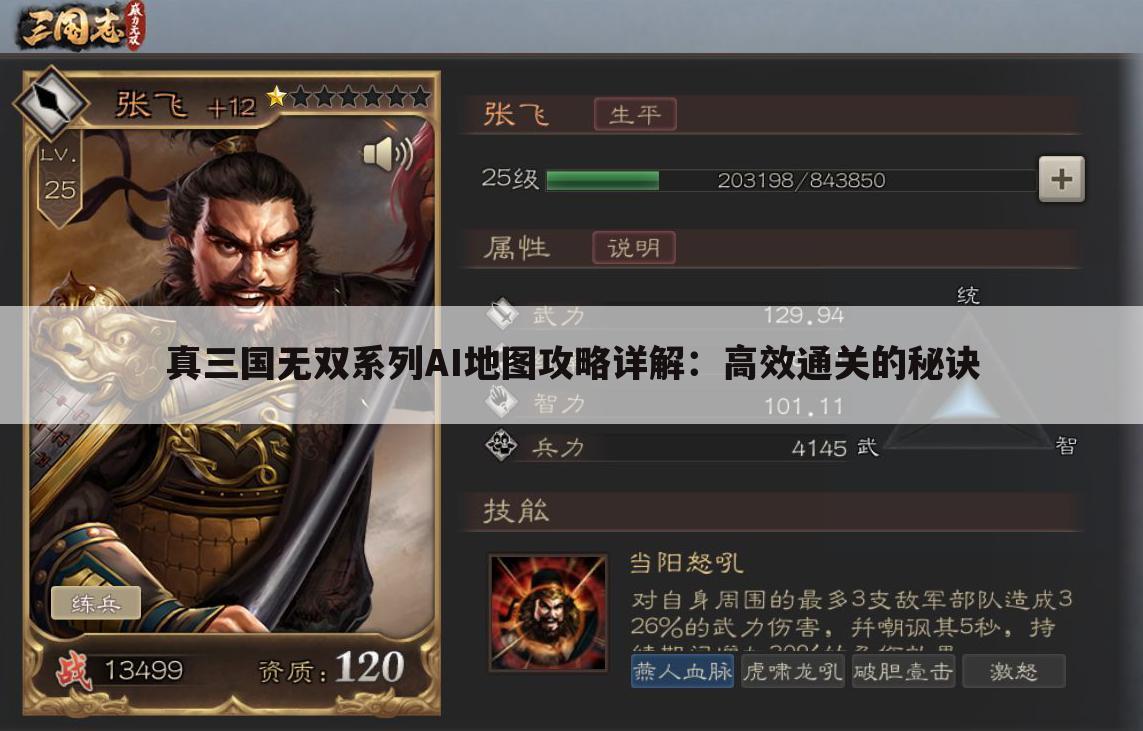Add experience with the plus button

coord(1061,179)
